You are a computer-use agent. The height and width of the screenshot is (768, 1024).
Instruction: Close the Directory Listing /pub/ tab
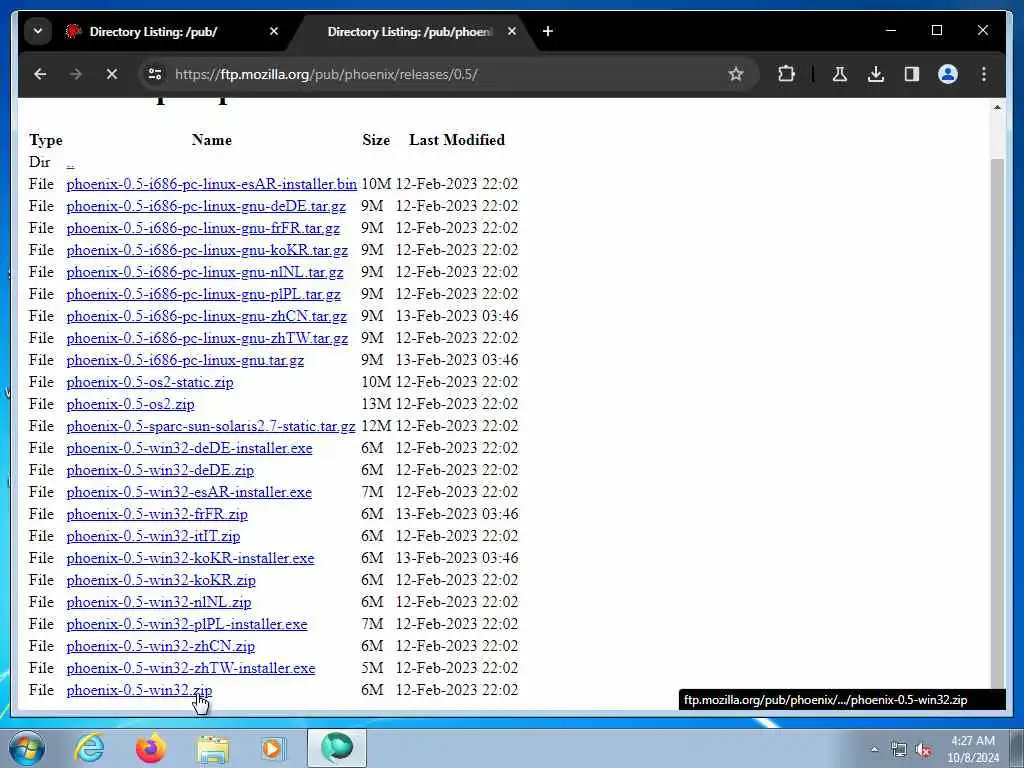coord(274,31)
